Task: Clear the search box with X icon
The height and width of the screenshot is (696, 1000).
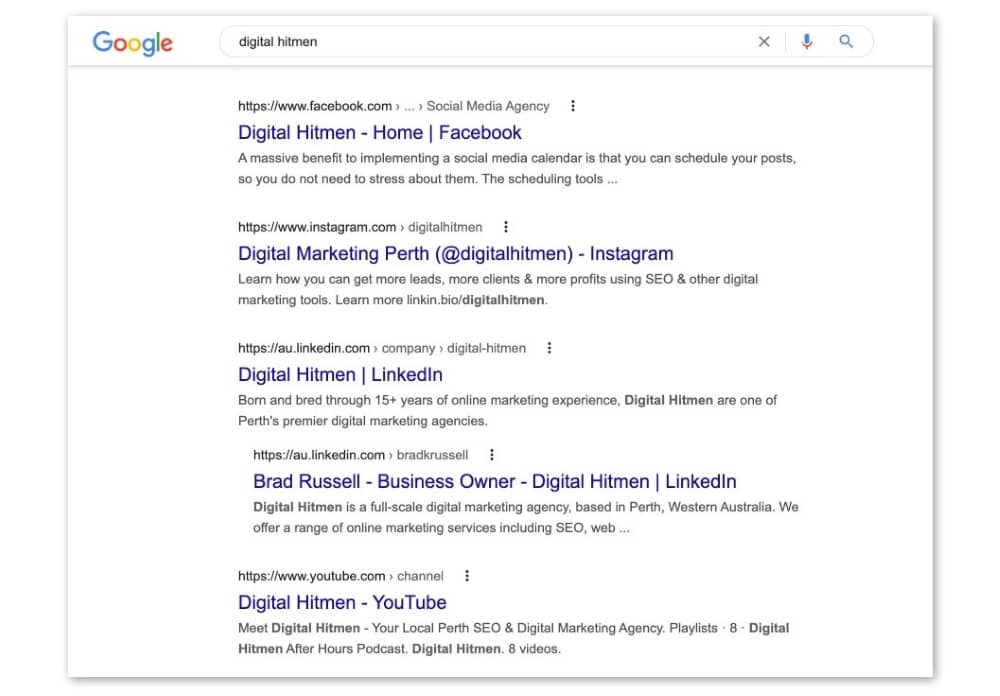Action: [x=763, y=41]
